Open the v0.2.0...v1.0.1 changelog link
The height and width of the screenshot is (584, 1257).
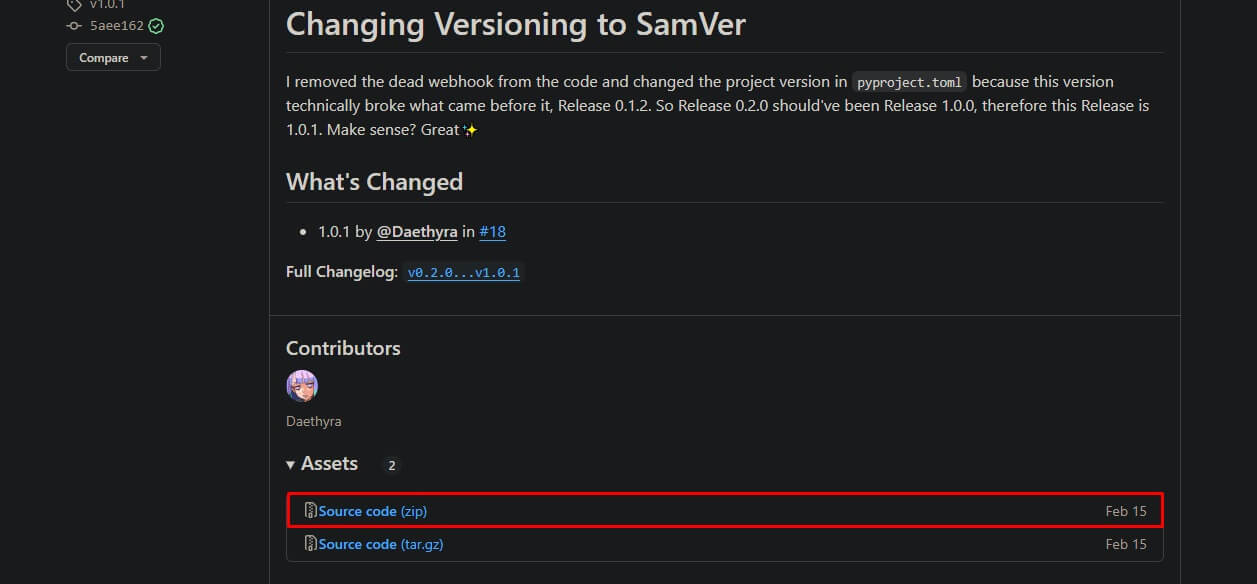click(464, 272)
